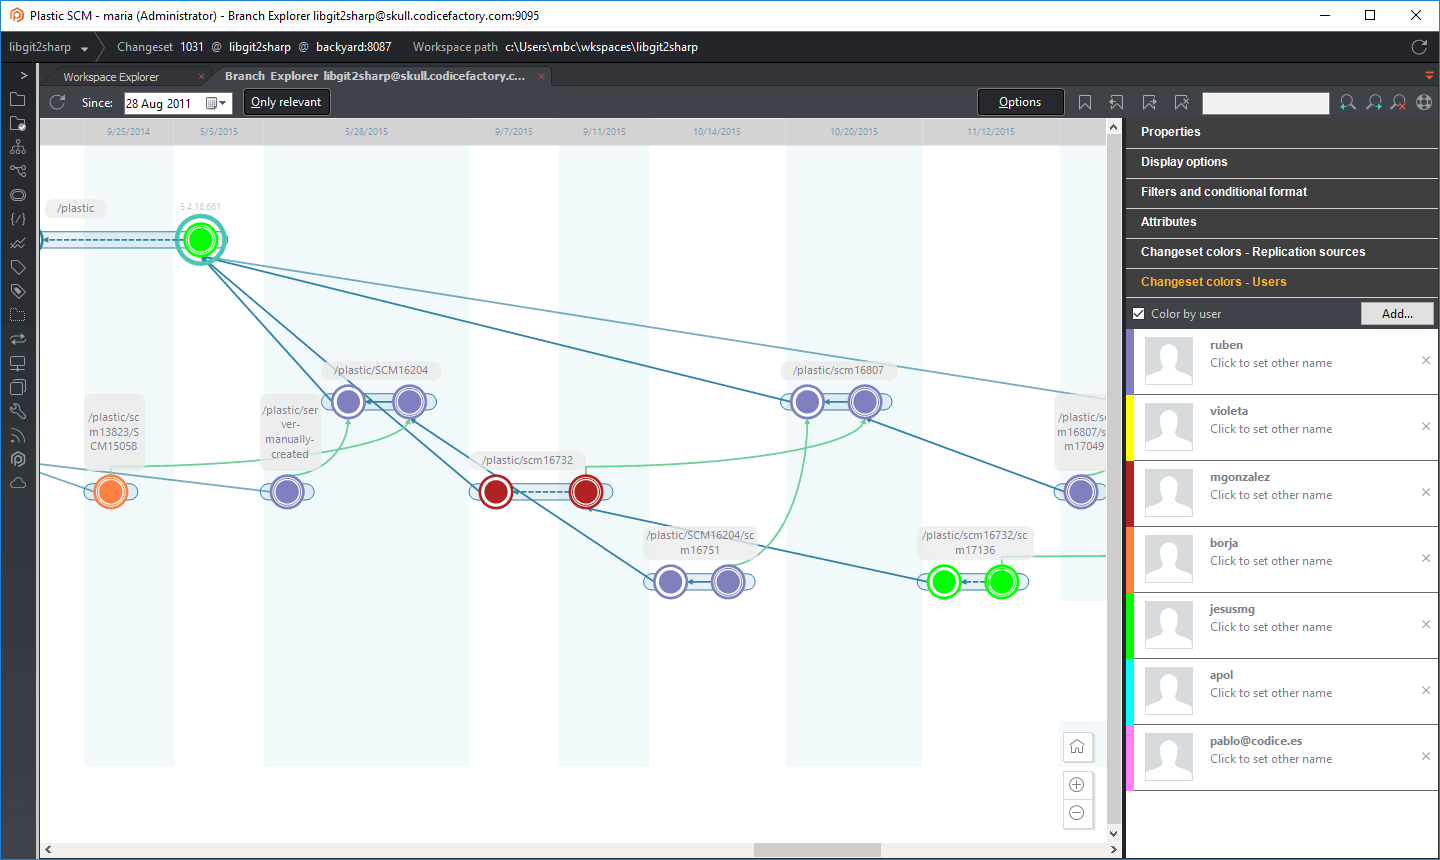The width and height of the screenshot is (1440, 860).
Task: Close the Branch Explorer tab
Action: click(542, 76)
